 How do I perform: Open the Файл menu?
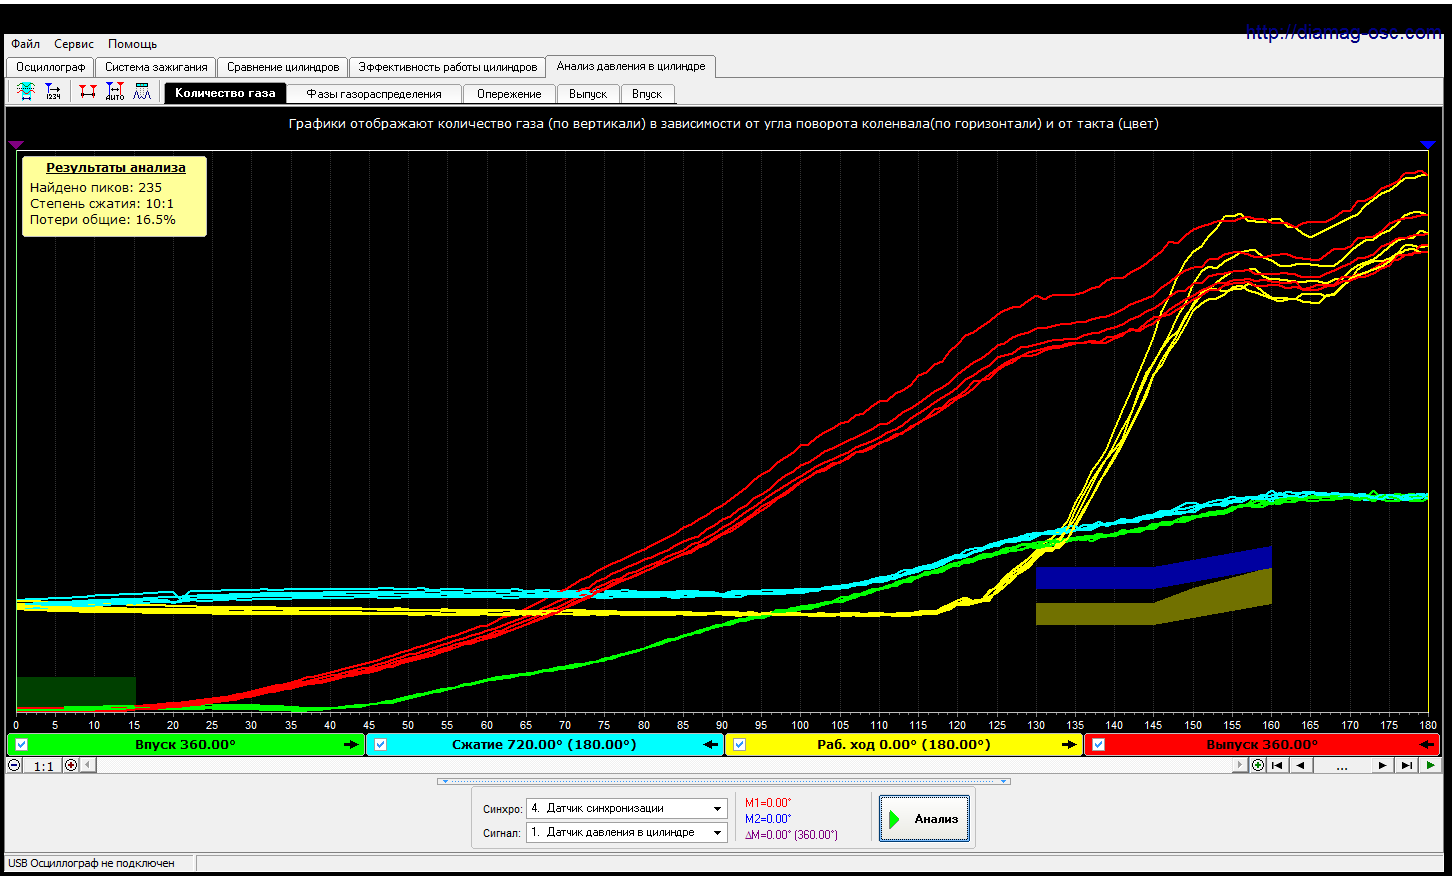(x=25, y=44)
